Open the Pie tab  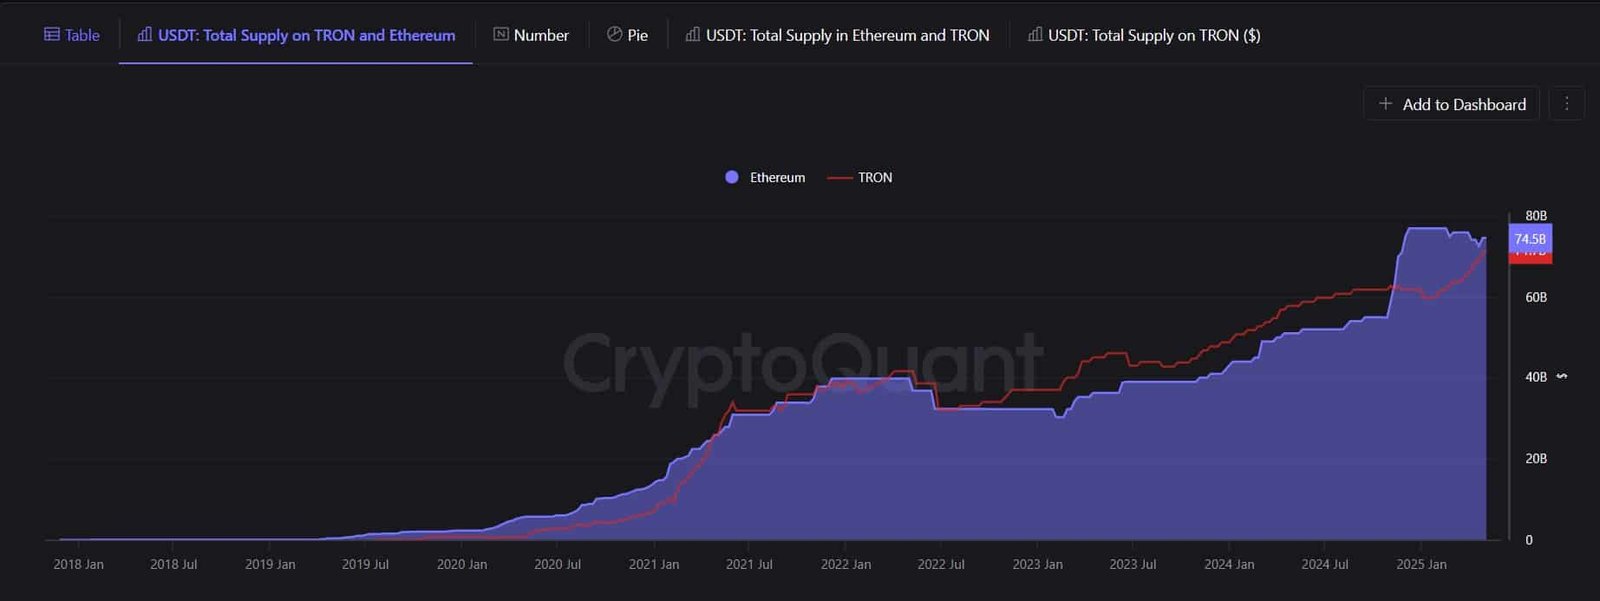627,35
